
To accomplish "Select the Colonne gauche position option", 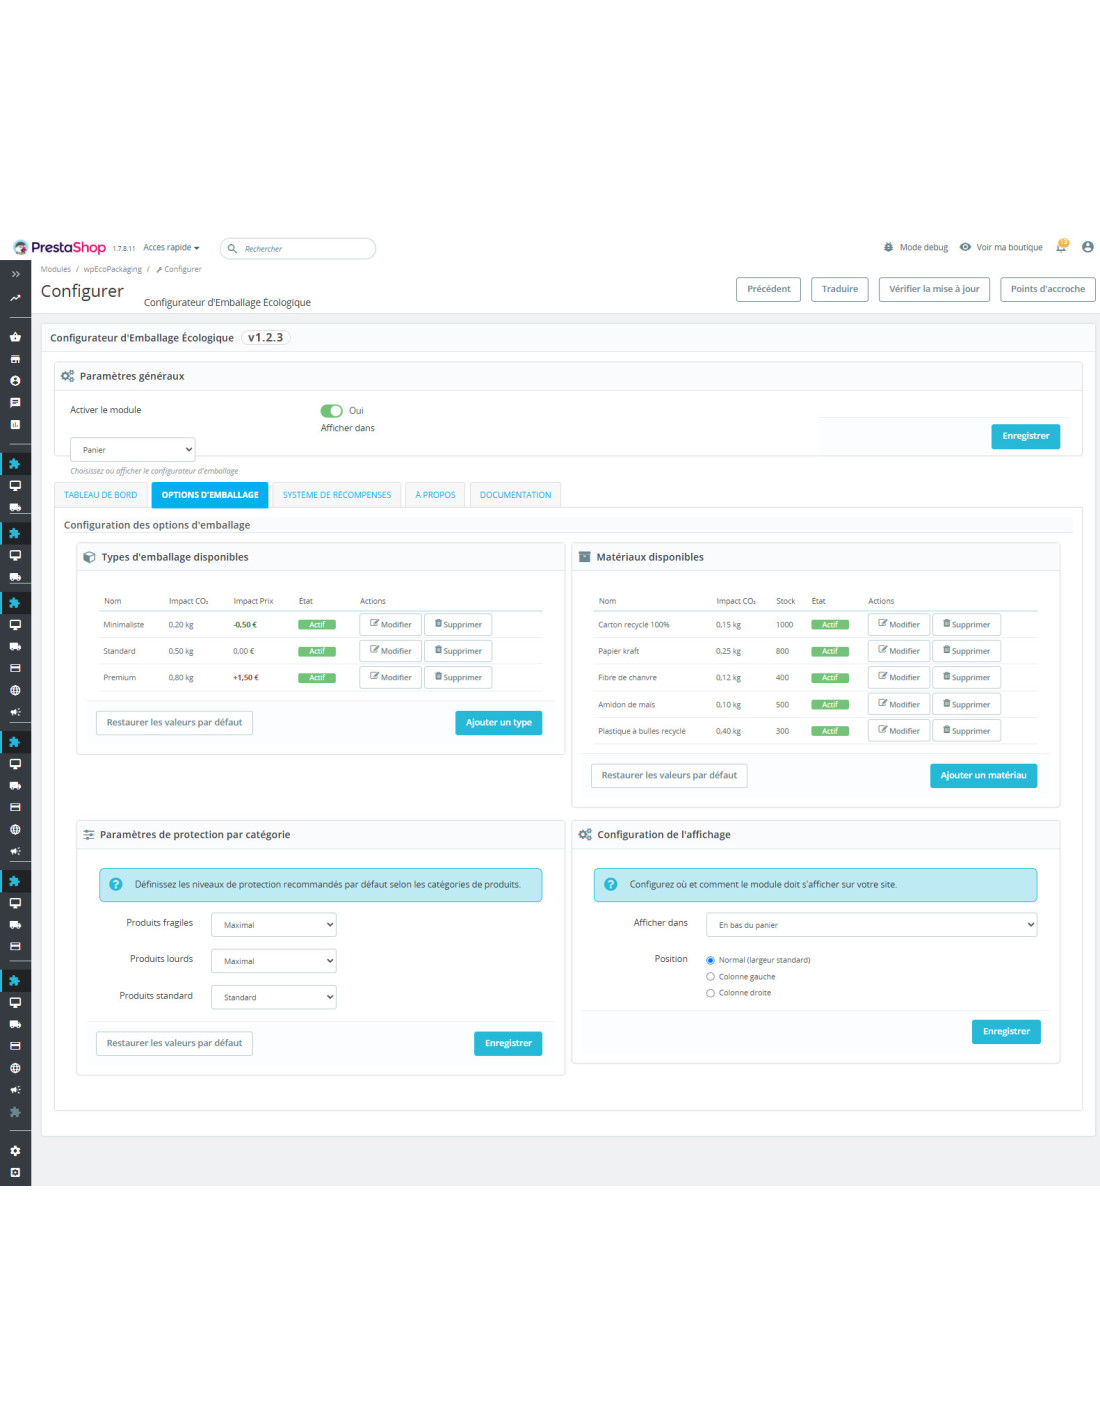I will click(710, 977).
